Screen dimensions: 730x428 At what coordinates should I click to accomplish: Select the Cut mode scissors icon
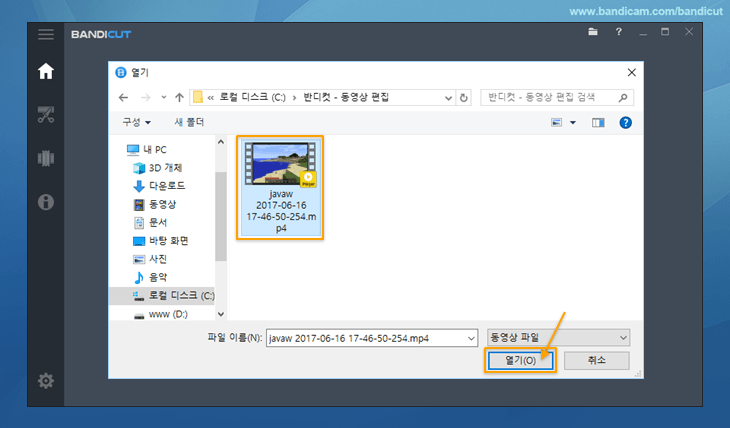[46, 115]
